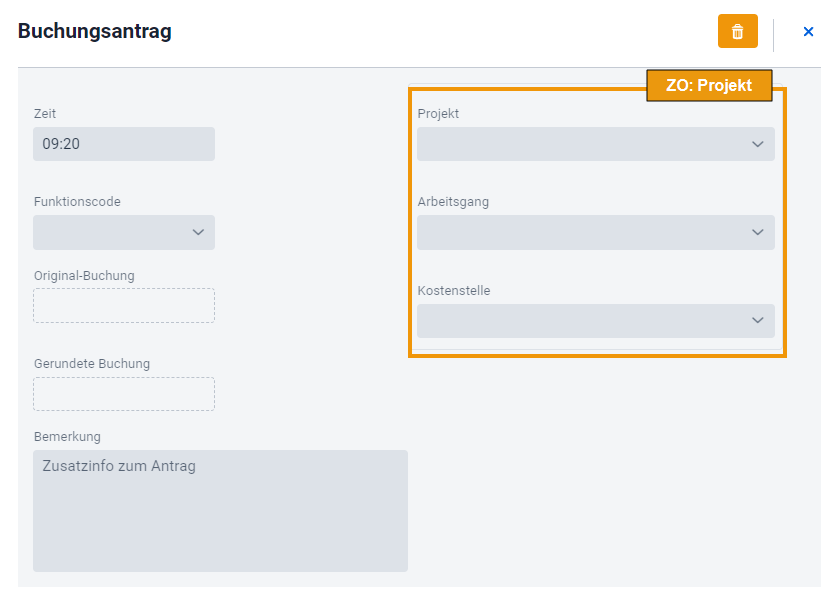Expand the Projekt dropdown chevron
Image resolution: width=838 pixels, height=609 pixels.
pyautogui.click(x=757, y=144)
